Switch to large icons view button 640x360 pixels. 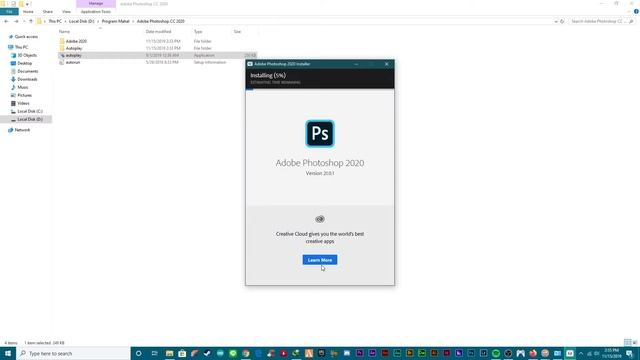click(635, 342)
